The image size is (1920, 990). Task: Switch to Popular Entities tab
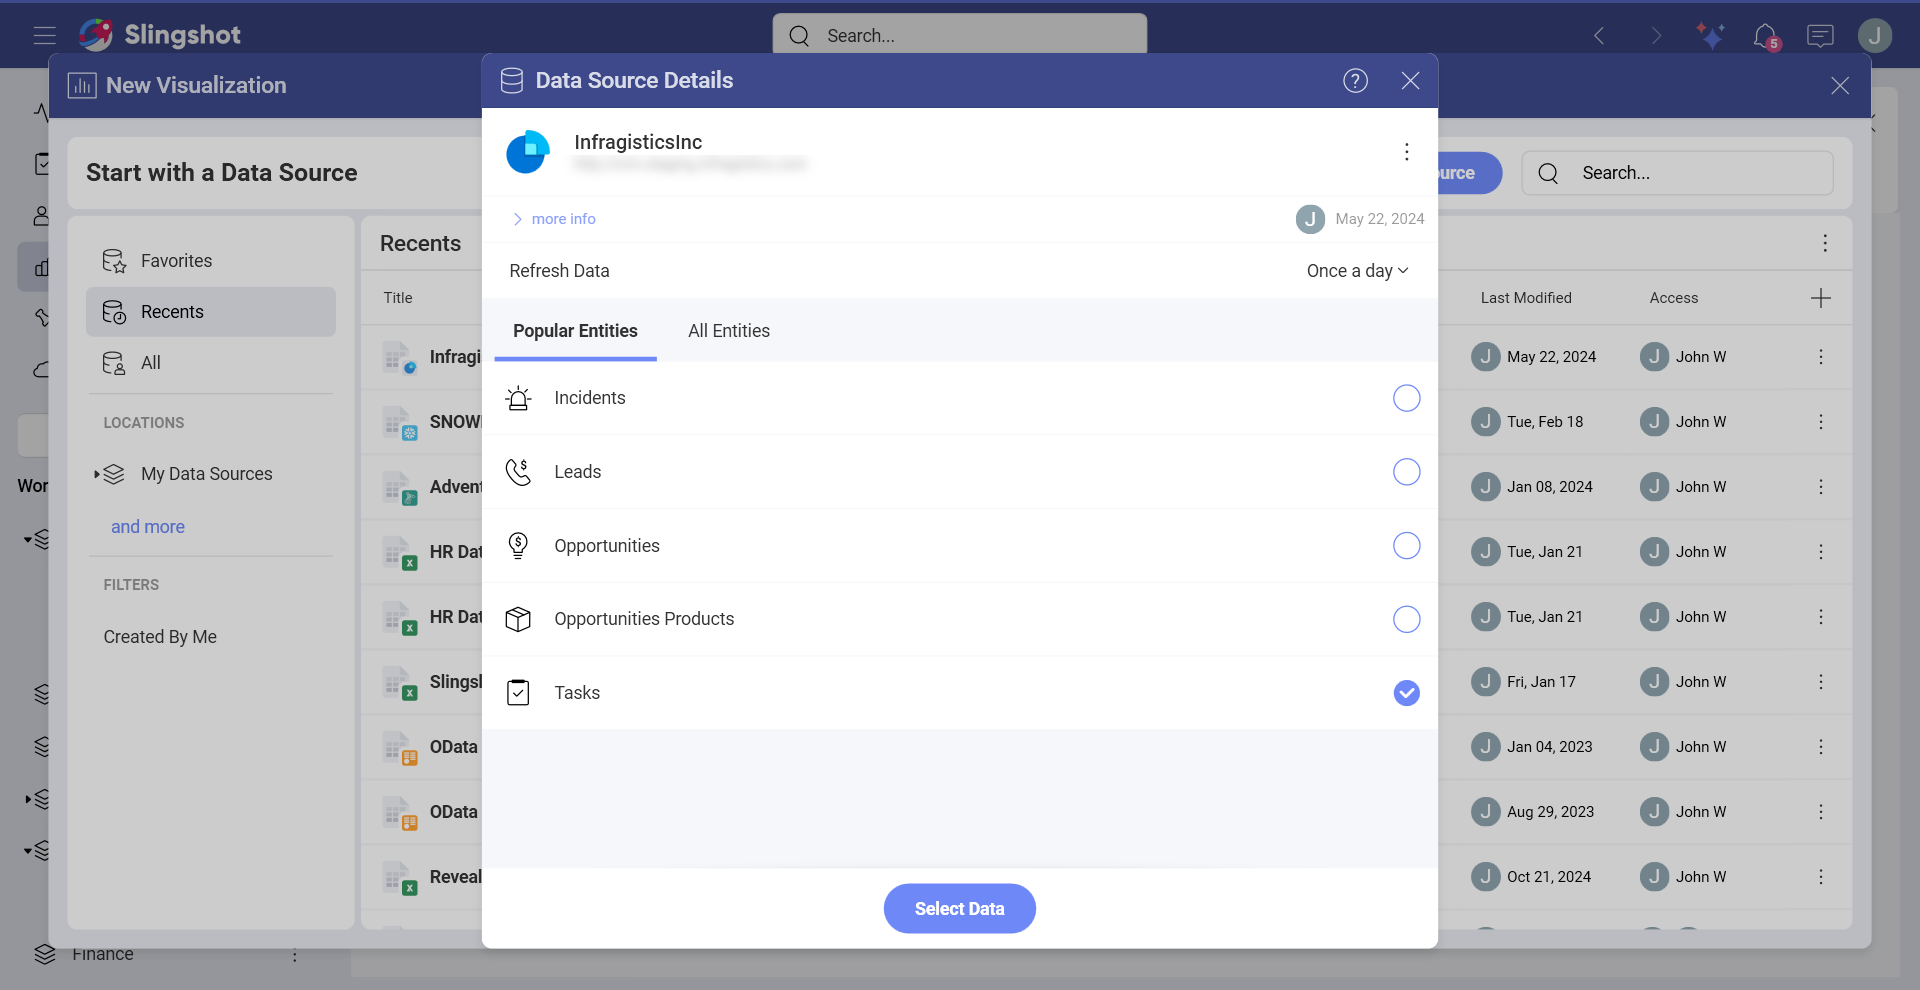pyautogui.click(x=575, y=331)
